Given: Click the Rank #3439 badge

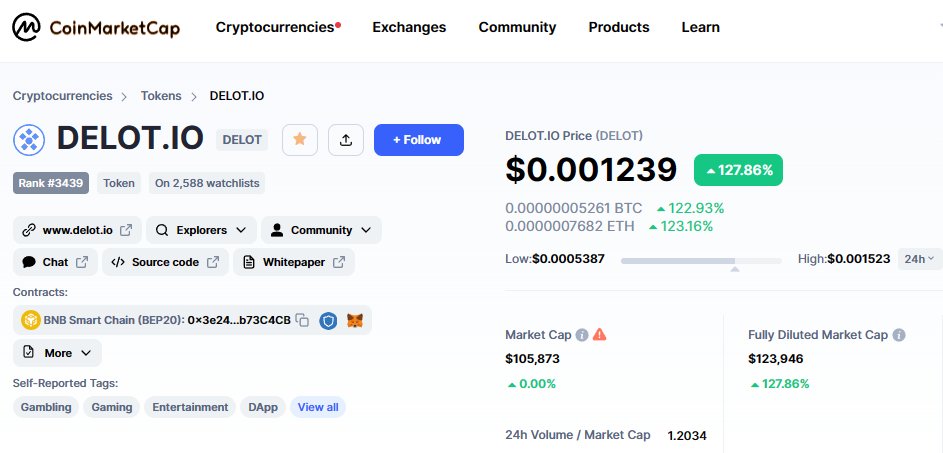Looking at the screenshot, I should 51,183.
